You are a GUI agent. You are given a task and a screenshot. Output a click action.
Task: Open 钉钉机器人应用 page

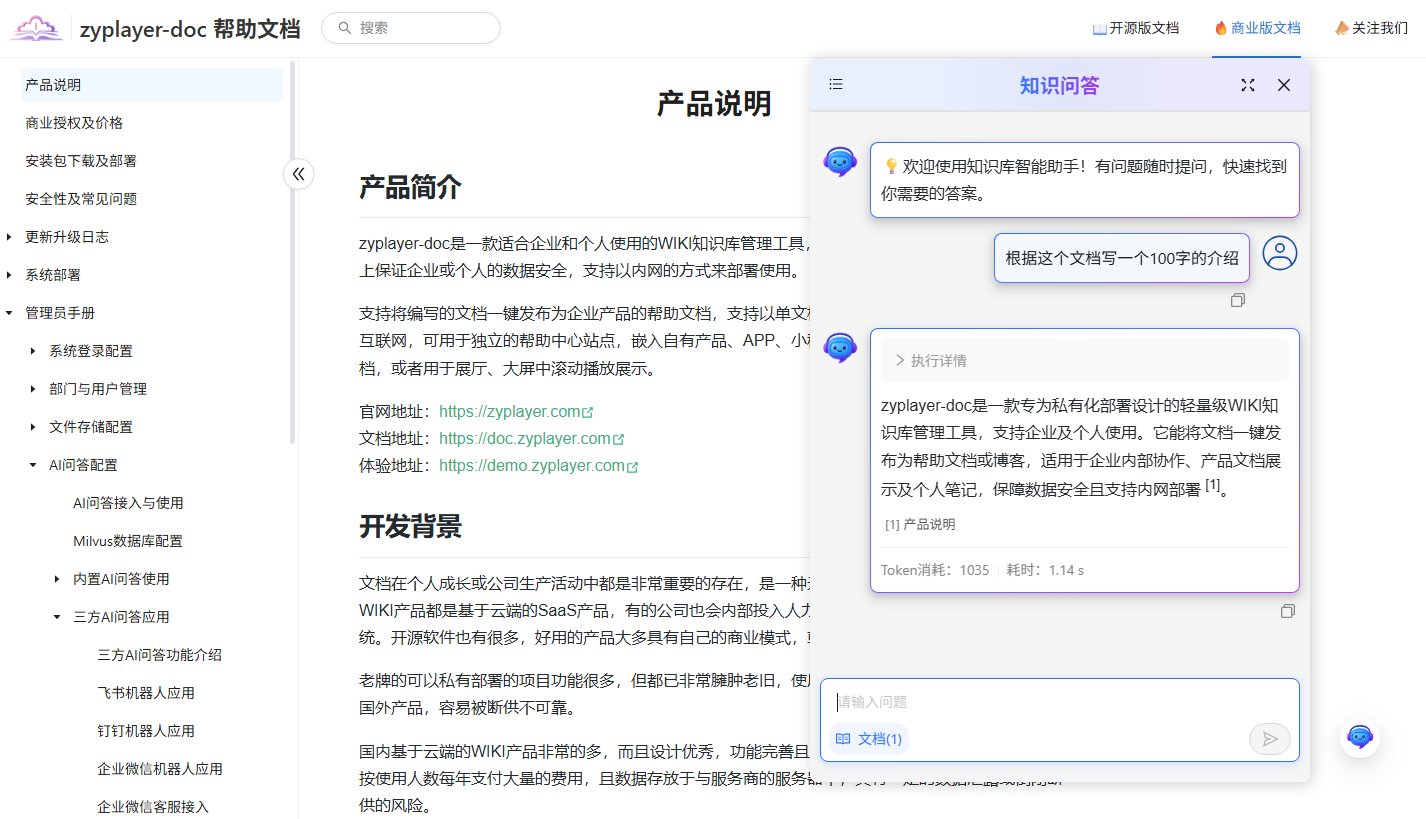[146, 731]
